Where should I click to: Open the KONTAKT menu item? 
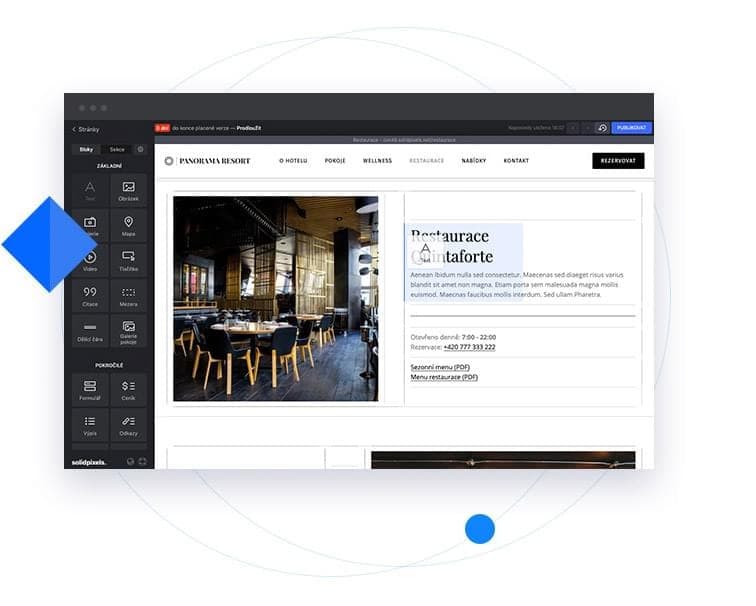pos(516,161)
